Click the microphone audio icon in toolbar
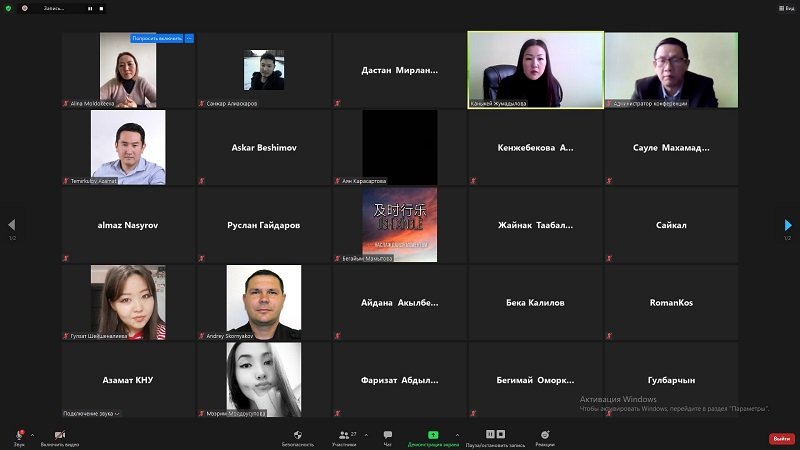 coord(19,435)
